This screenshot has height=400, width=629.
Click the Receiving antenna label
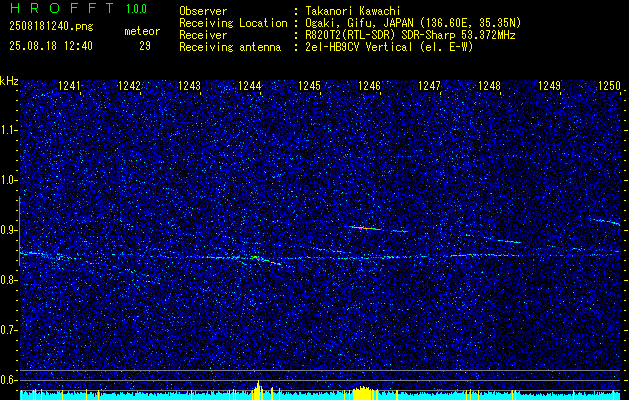[230, 47]
